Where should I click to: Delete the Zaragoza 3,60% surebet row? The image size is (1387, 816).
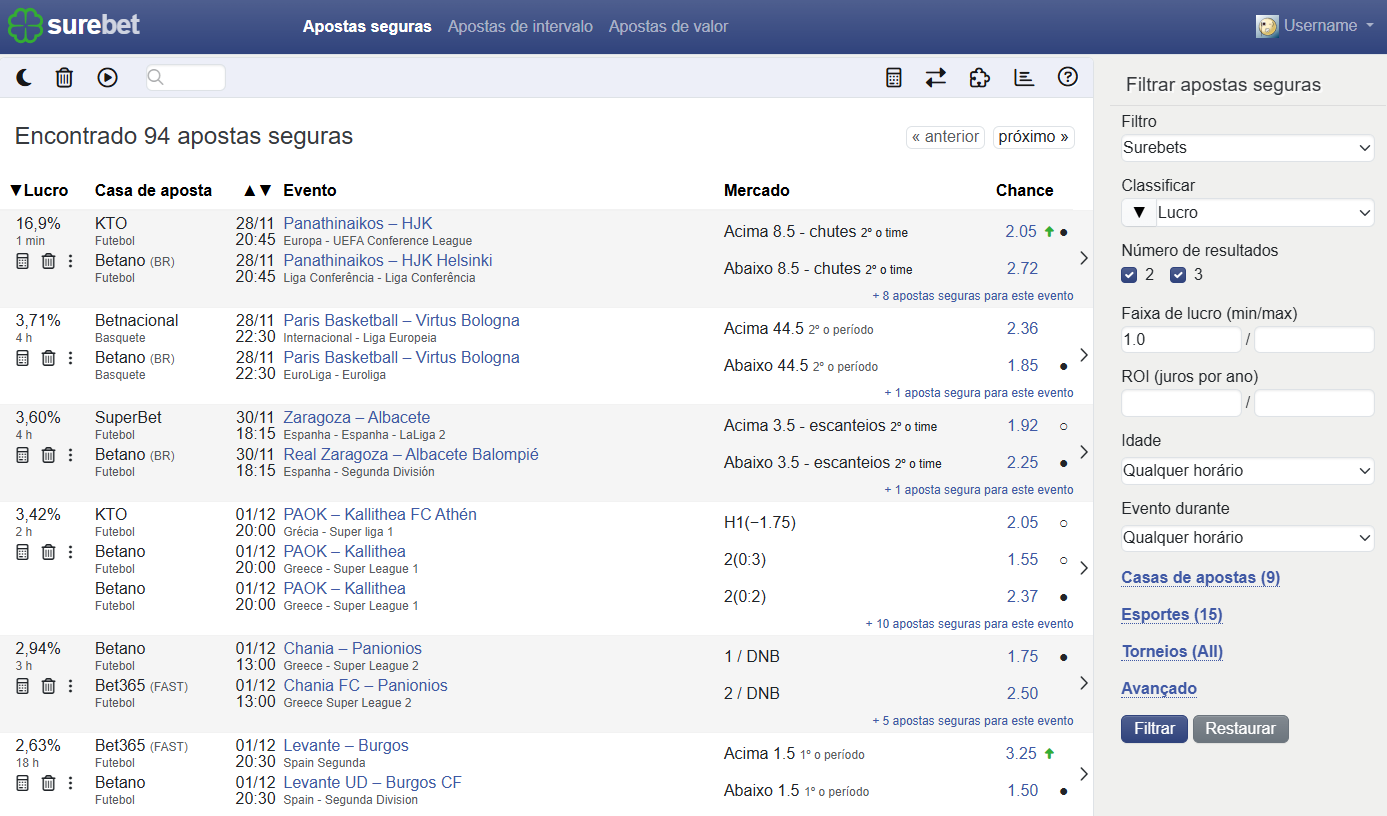pyautogui.click(x=48, y=455)
